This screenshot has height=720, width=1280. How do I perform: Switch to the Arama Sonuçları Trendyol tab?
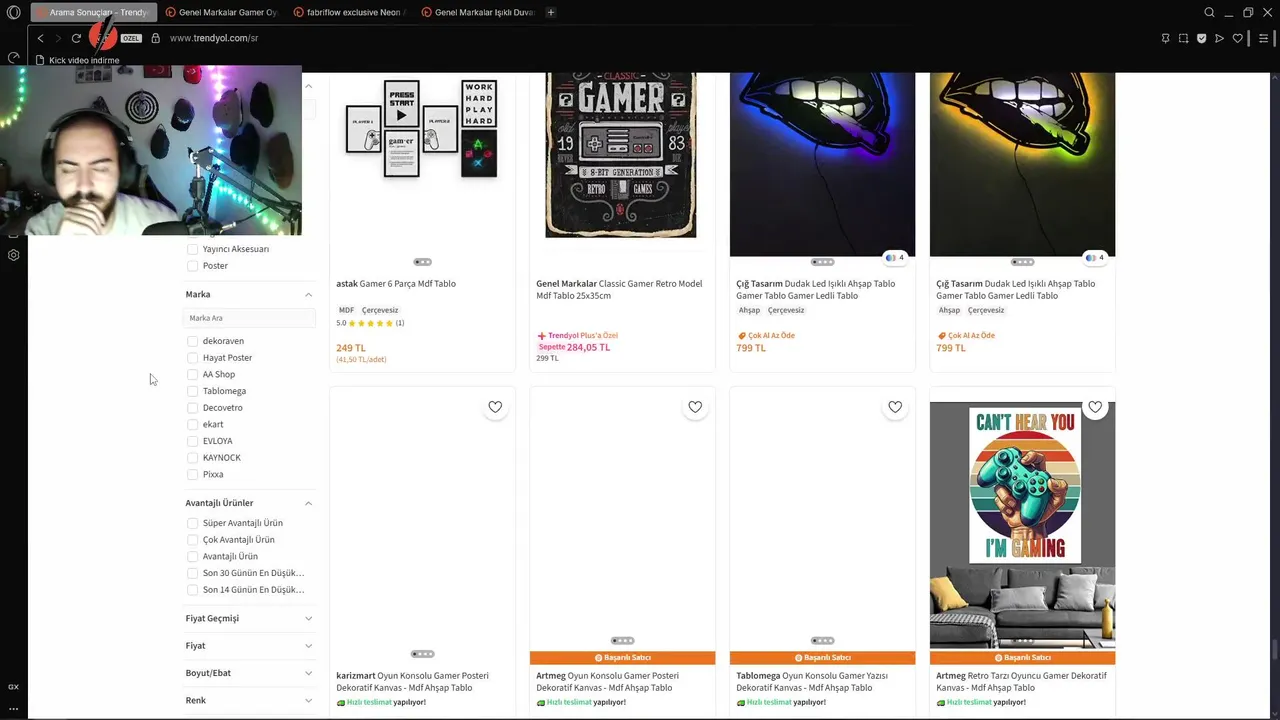(93, 12)
